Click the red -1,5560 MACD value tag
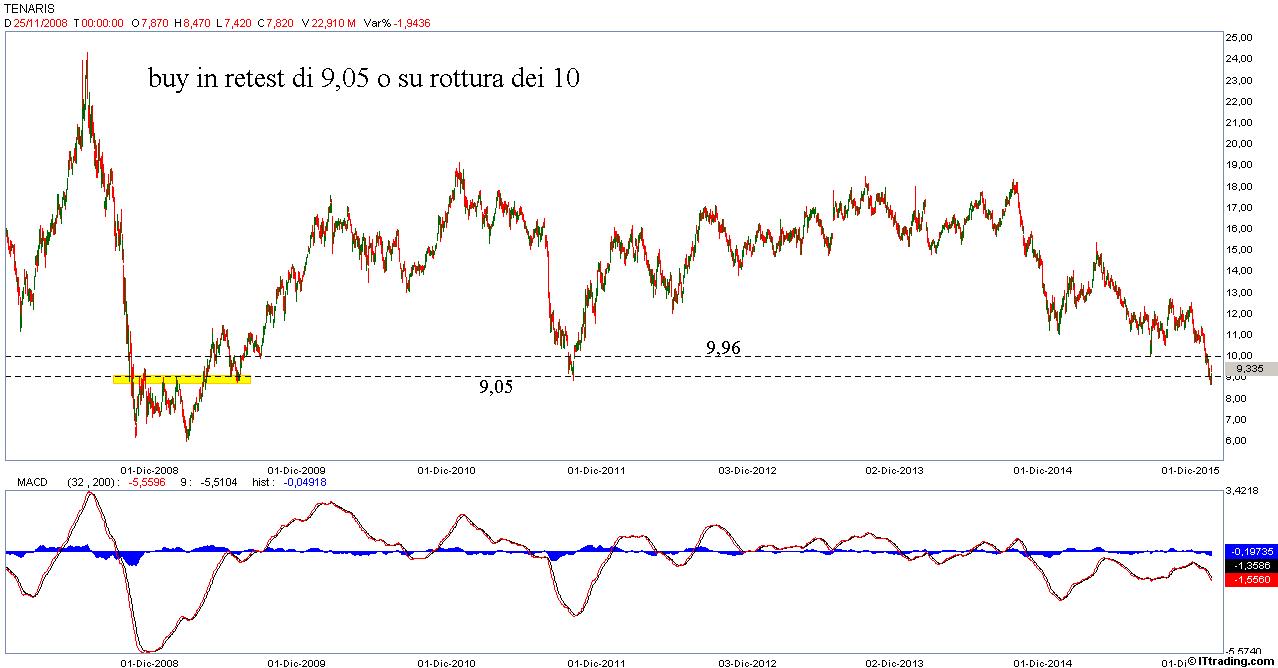This screenshot has width=1278, height=668. coord(1249,579)
